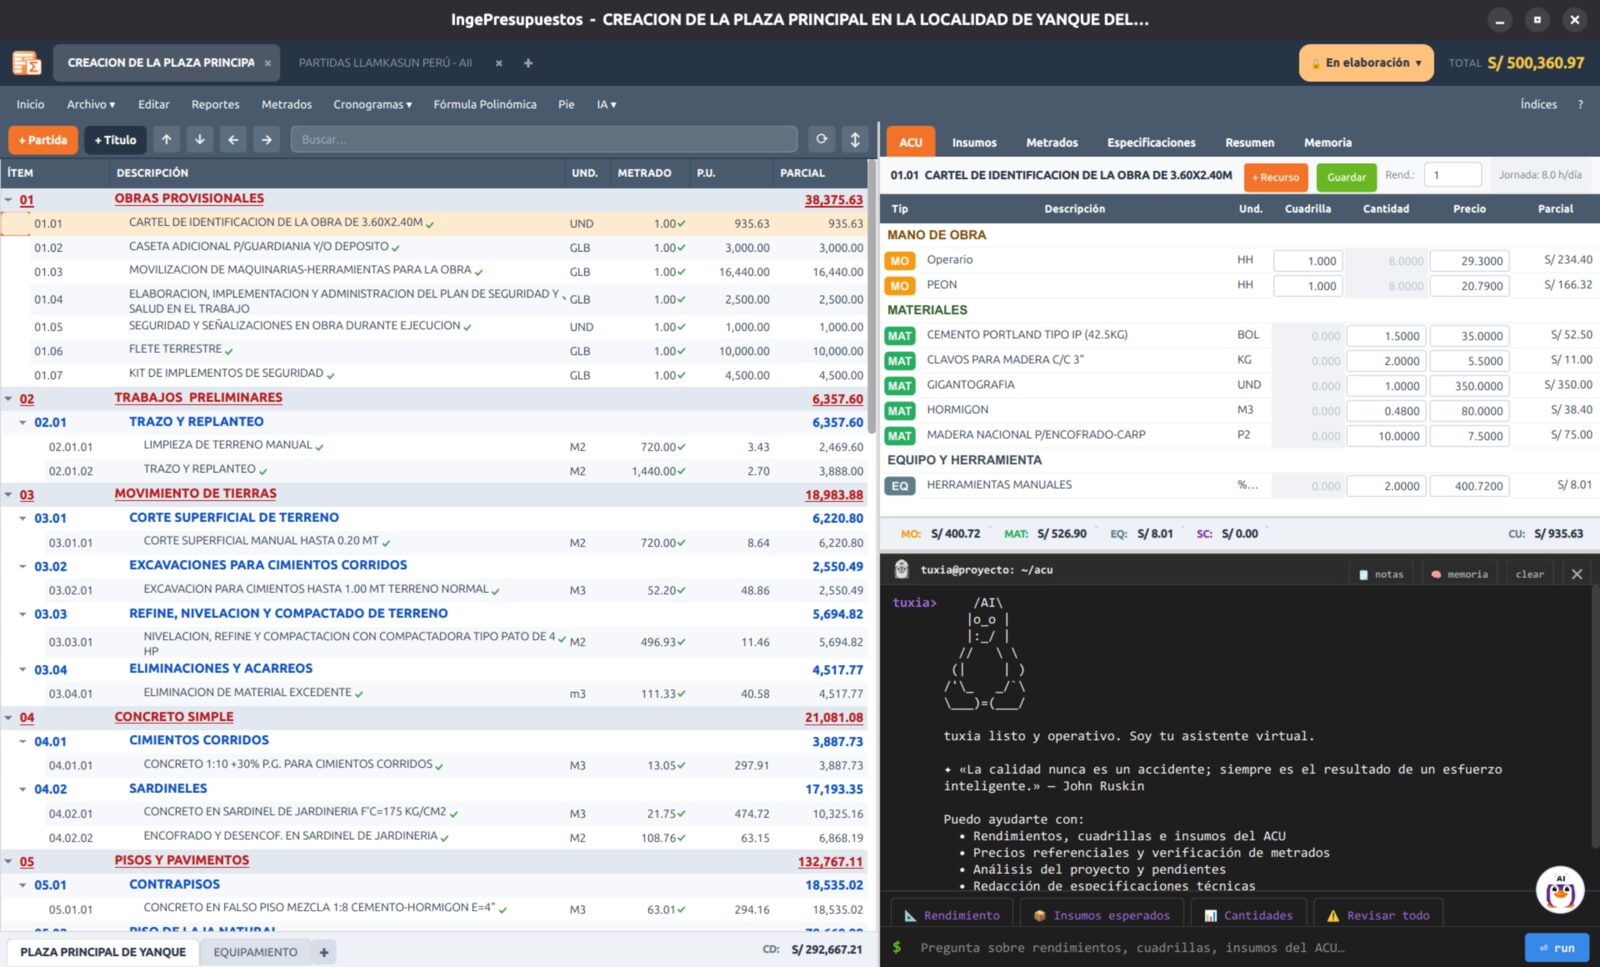Image resolution: width=1600 pixels, height=967 pixels.
Task: Collapse the 01 OBRAS PROVISIONALES group
Action: 9,200
